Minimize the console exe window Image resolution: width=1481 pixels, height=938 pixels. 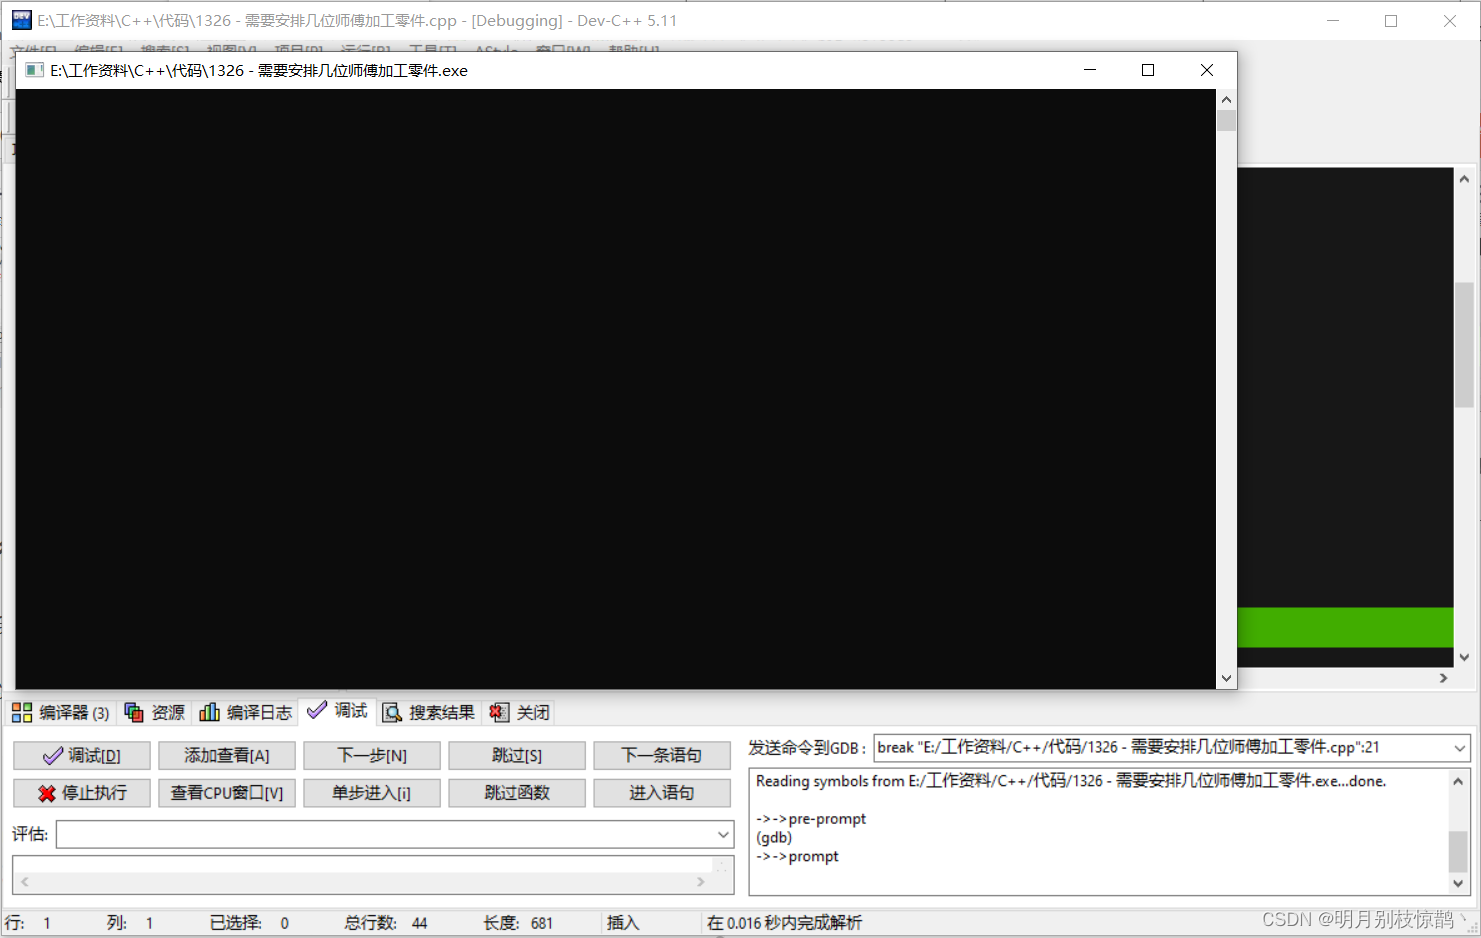click(1090, 70)
